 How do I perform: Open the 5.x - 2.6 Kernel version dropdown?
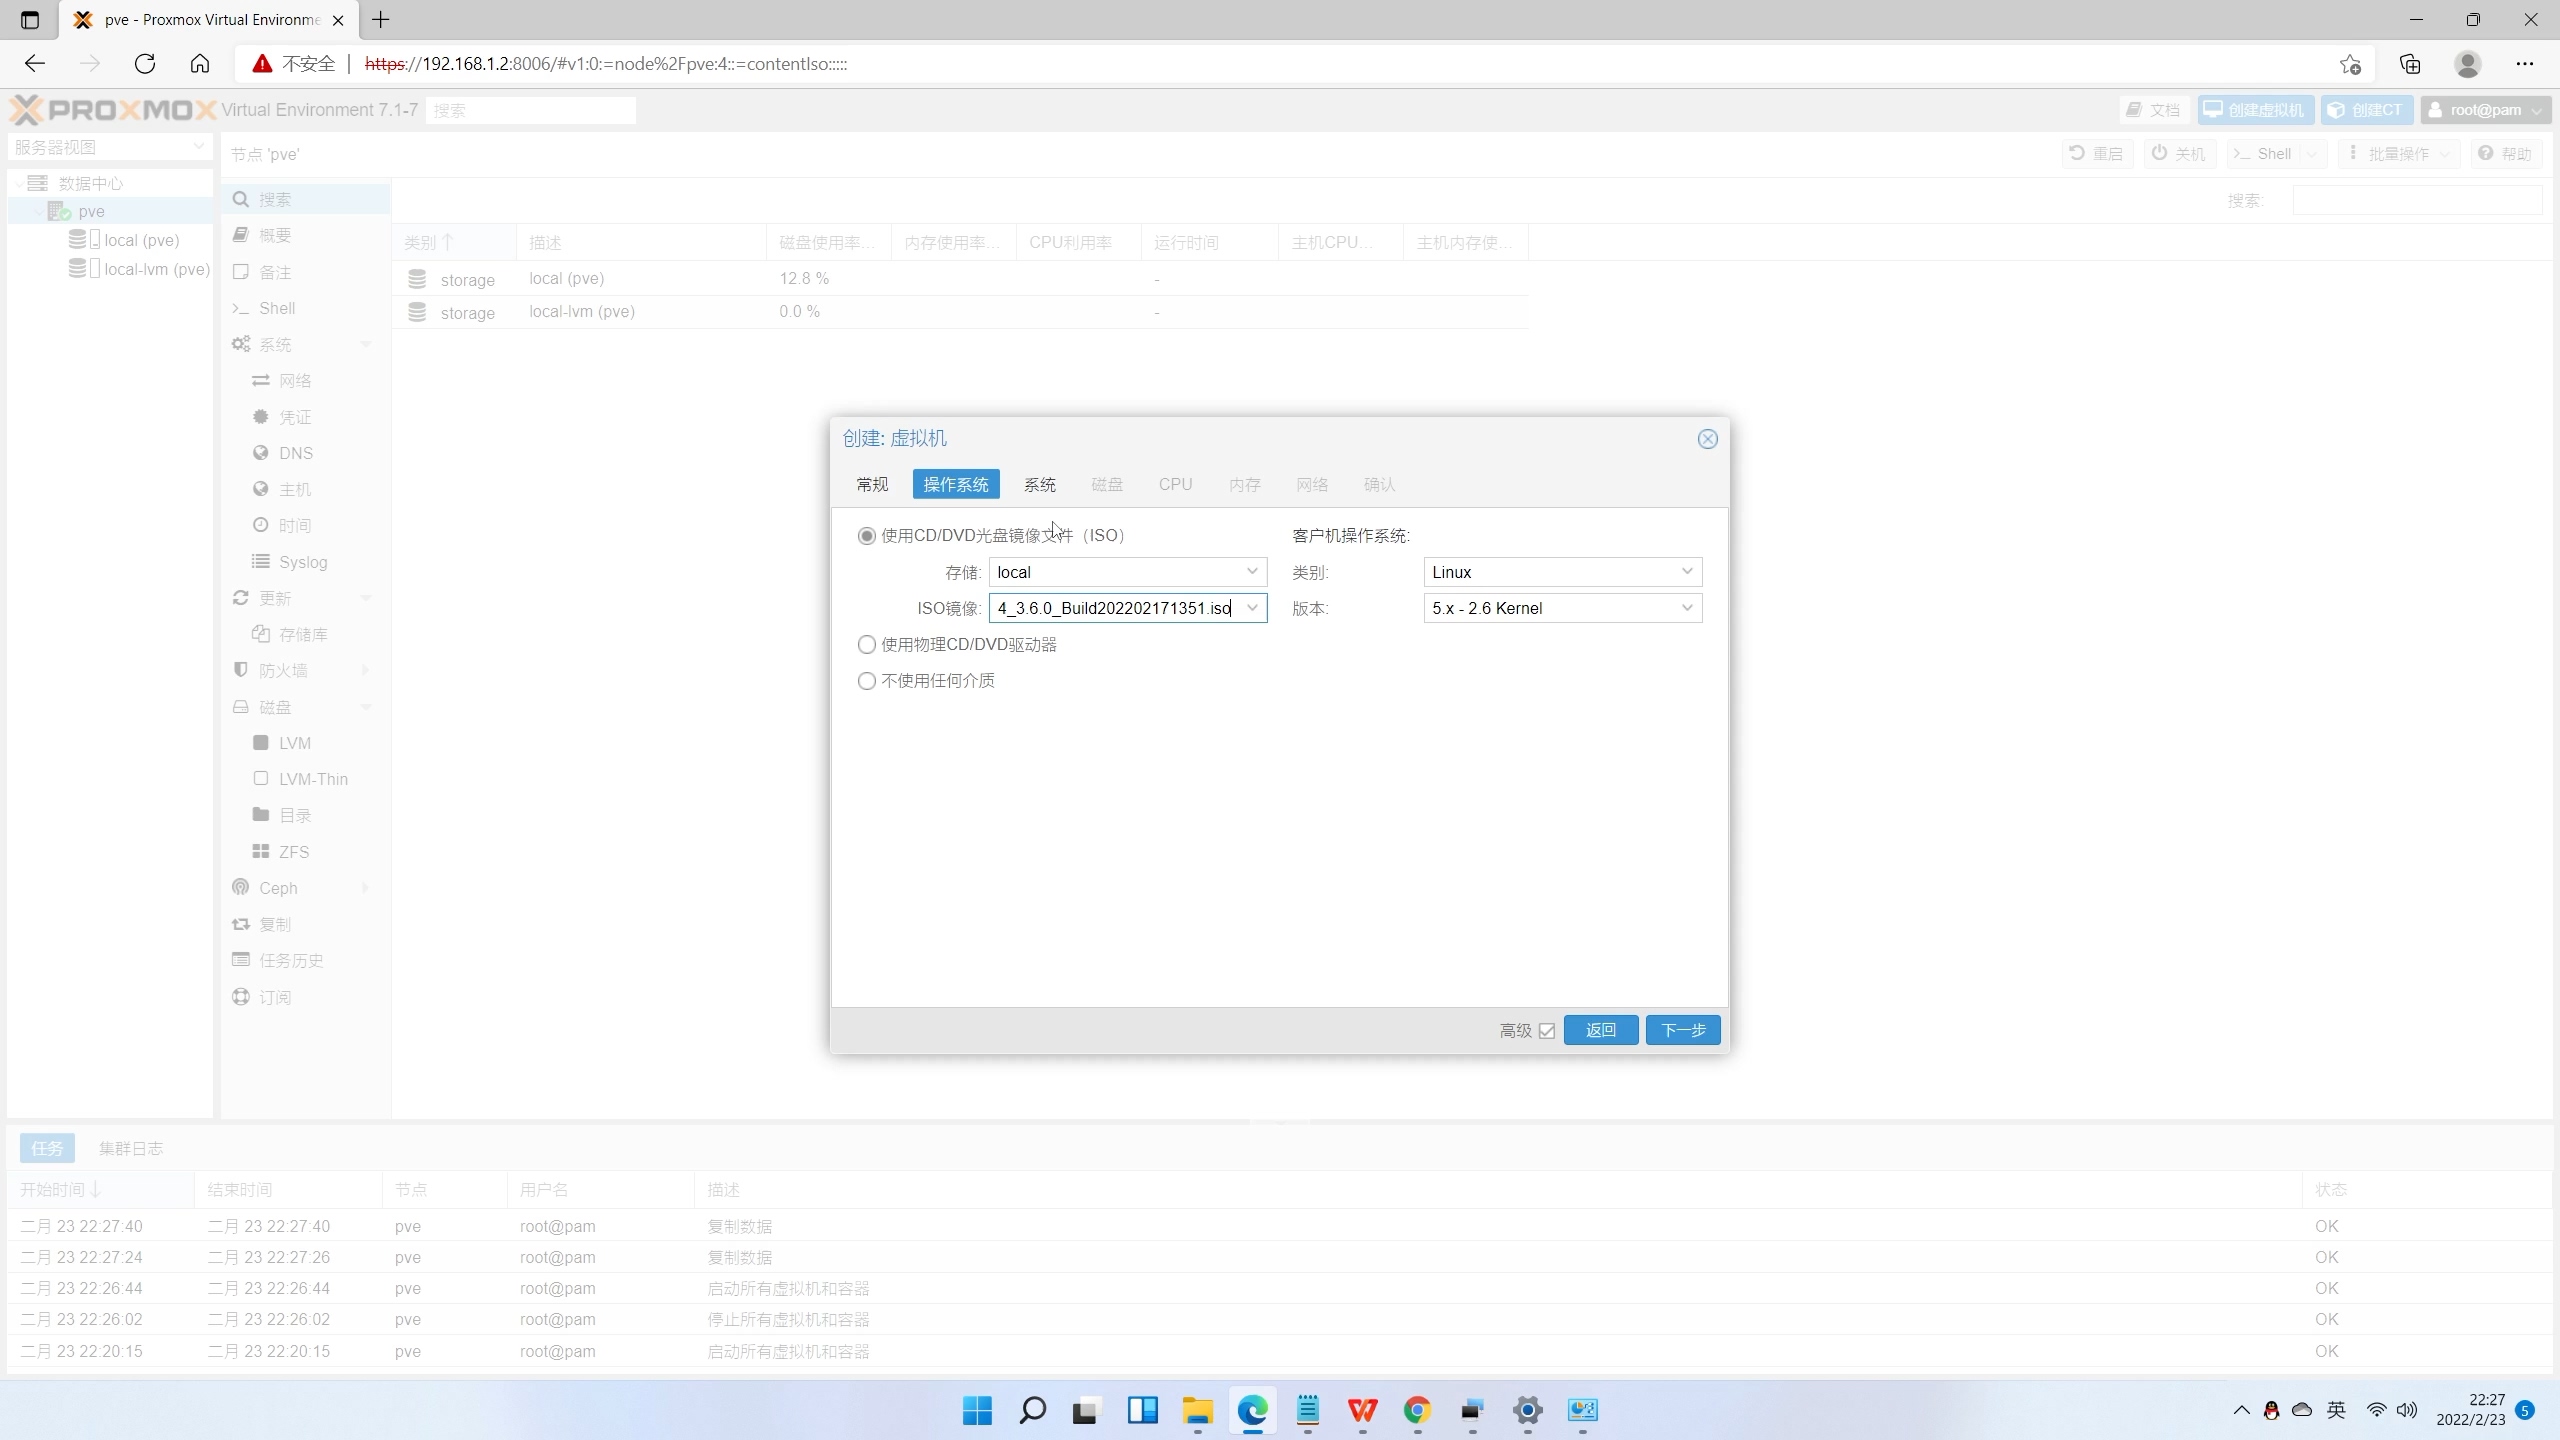coord(1686,608)
